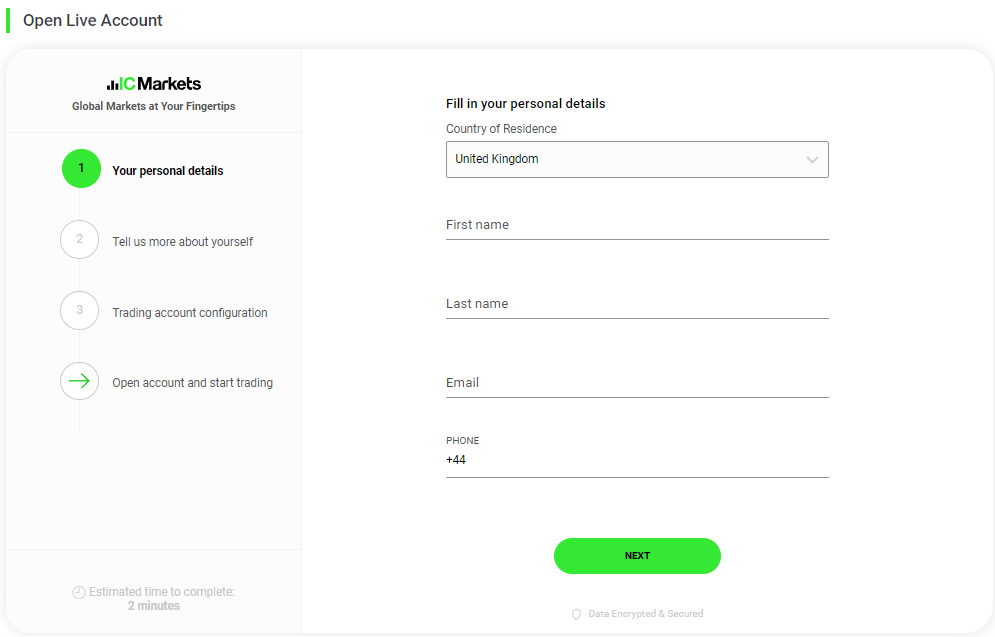This screenshot has height=637, width=995.
Task: Click the clock icon near estimated time
Action: [x=79, y=593]
